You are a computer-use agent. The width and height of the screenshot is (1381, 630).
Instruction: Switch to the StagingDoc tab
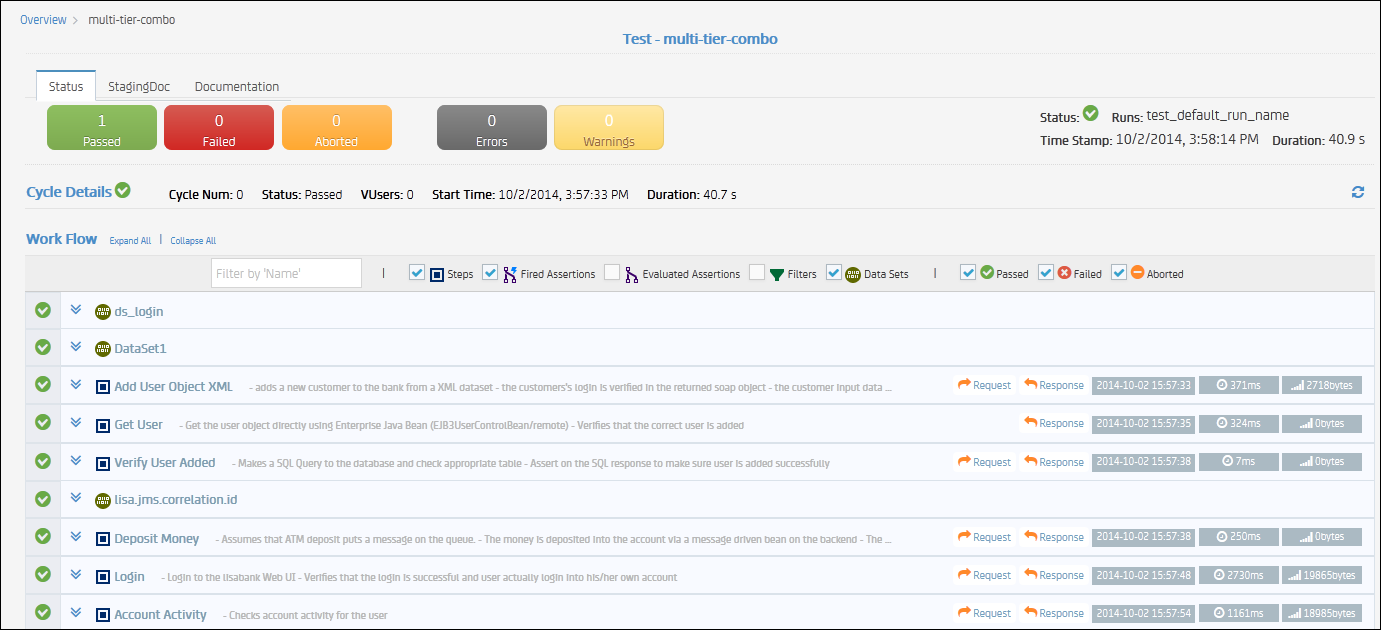(138, 86)
